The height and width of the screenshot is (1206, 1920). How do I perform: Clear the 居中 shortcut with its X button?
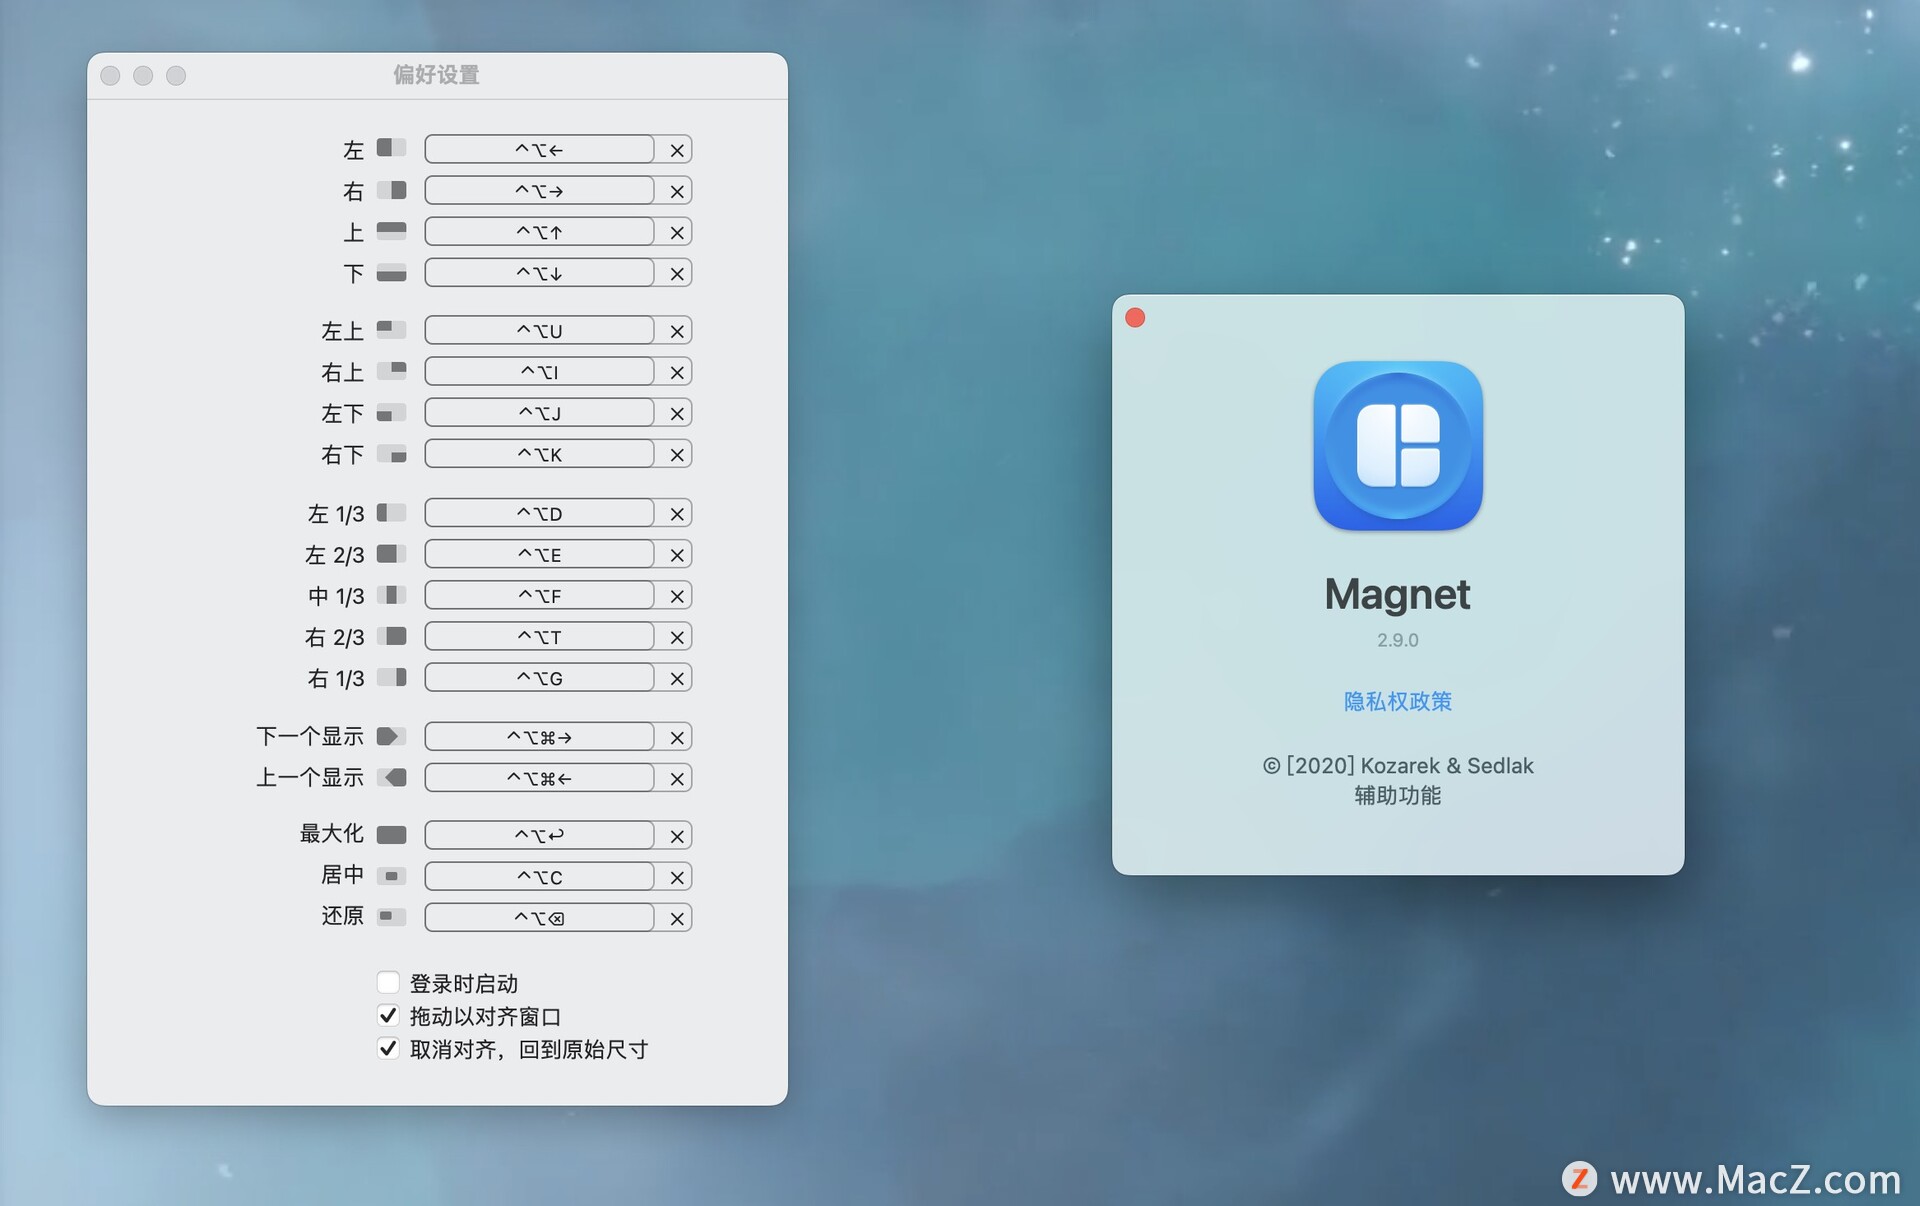click(676, 876)
